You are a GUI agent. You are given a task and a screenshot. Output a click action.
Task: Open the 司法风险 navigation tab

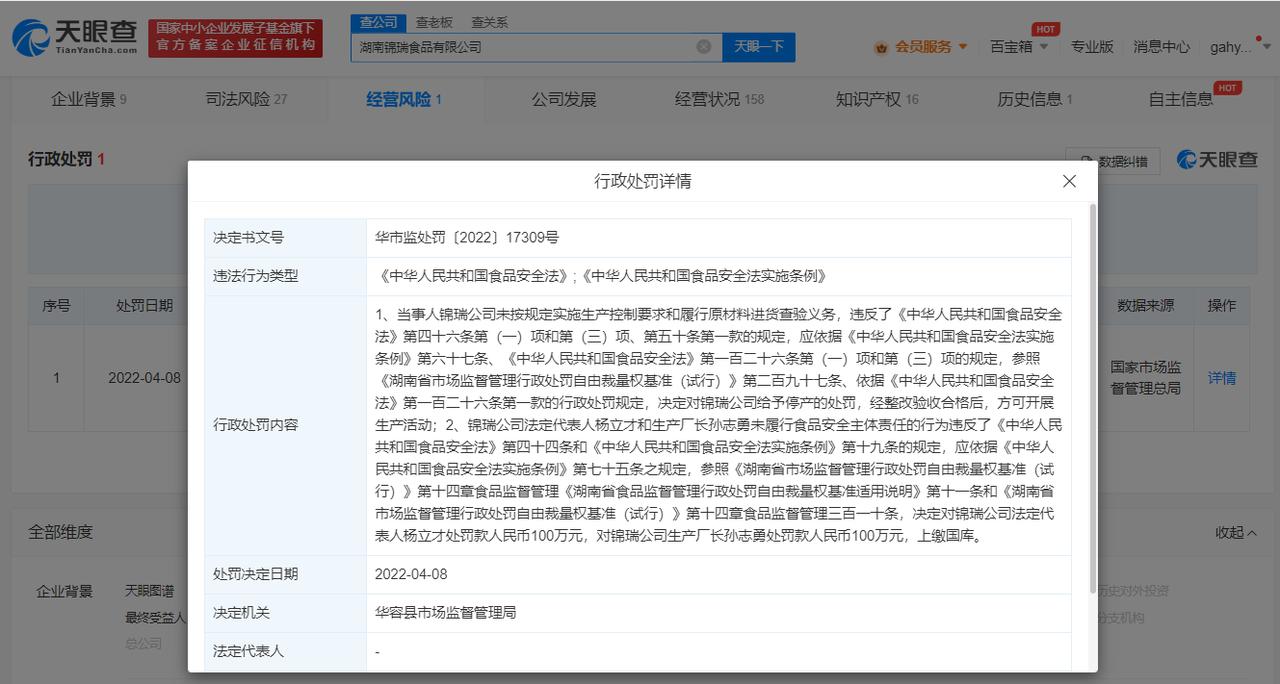click(245, 99)
